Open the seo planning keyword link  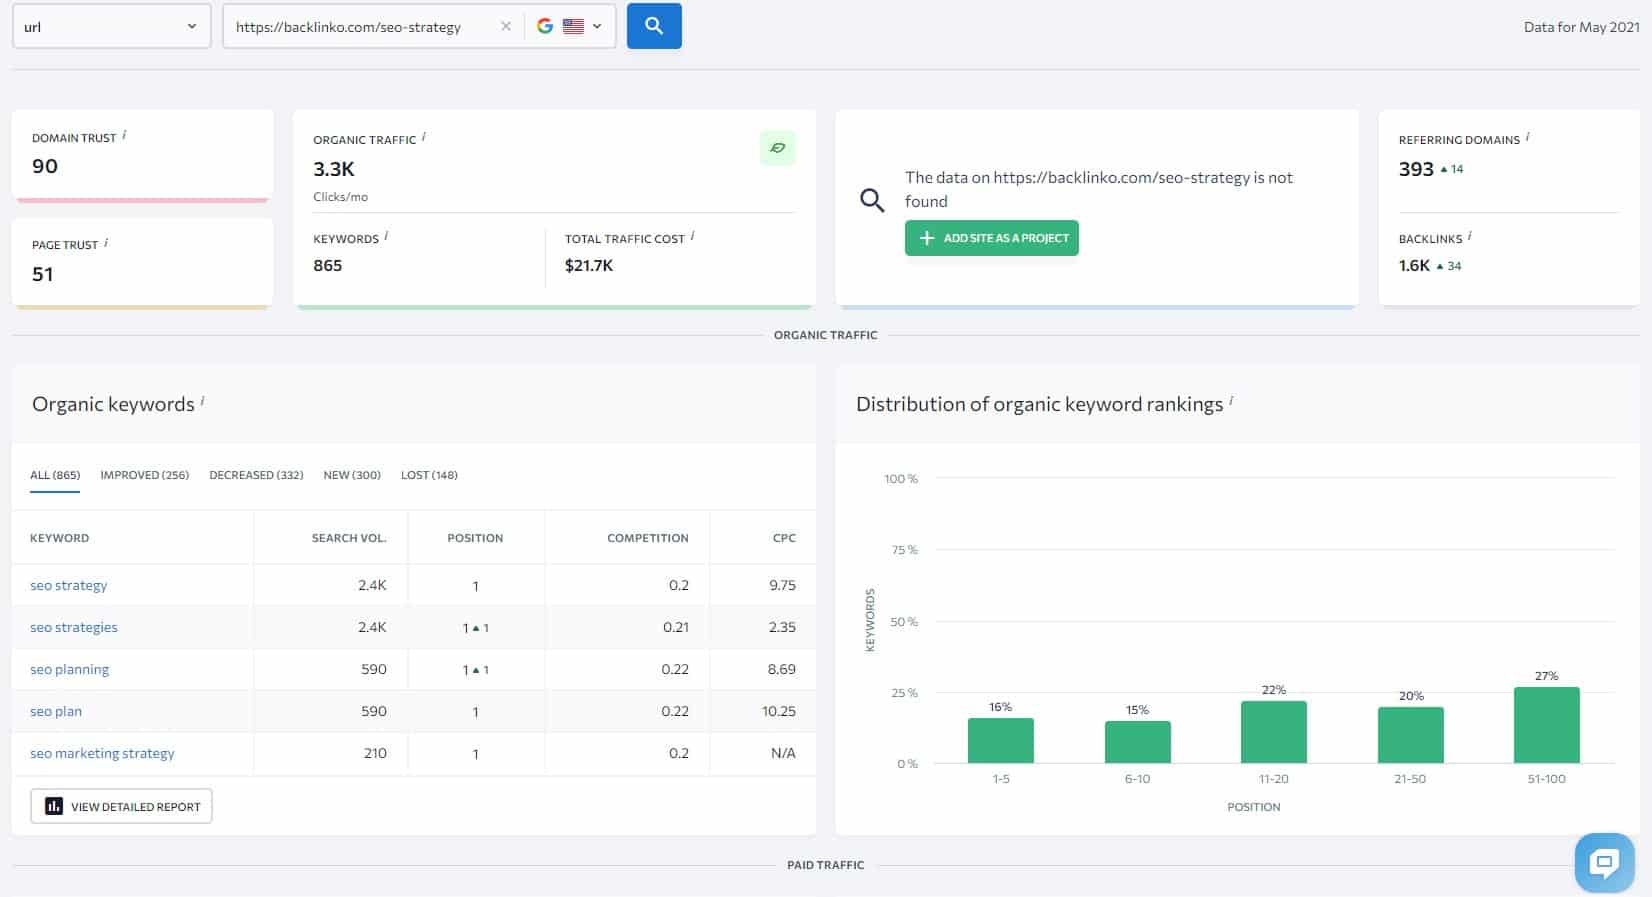pyautogui.click(x=70, y=669)
